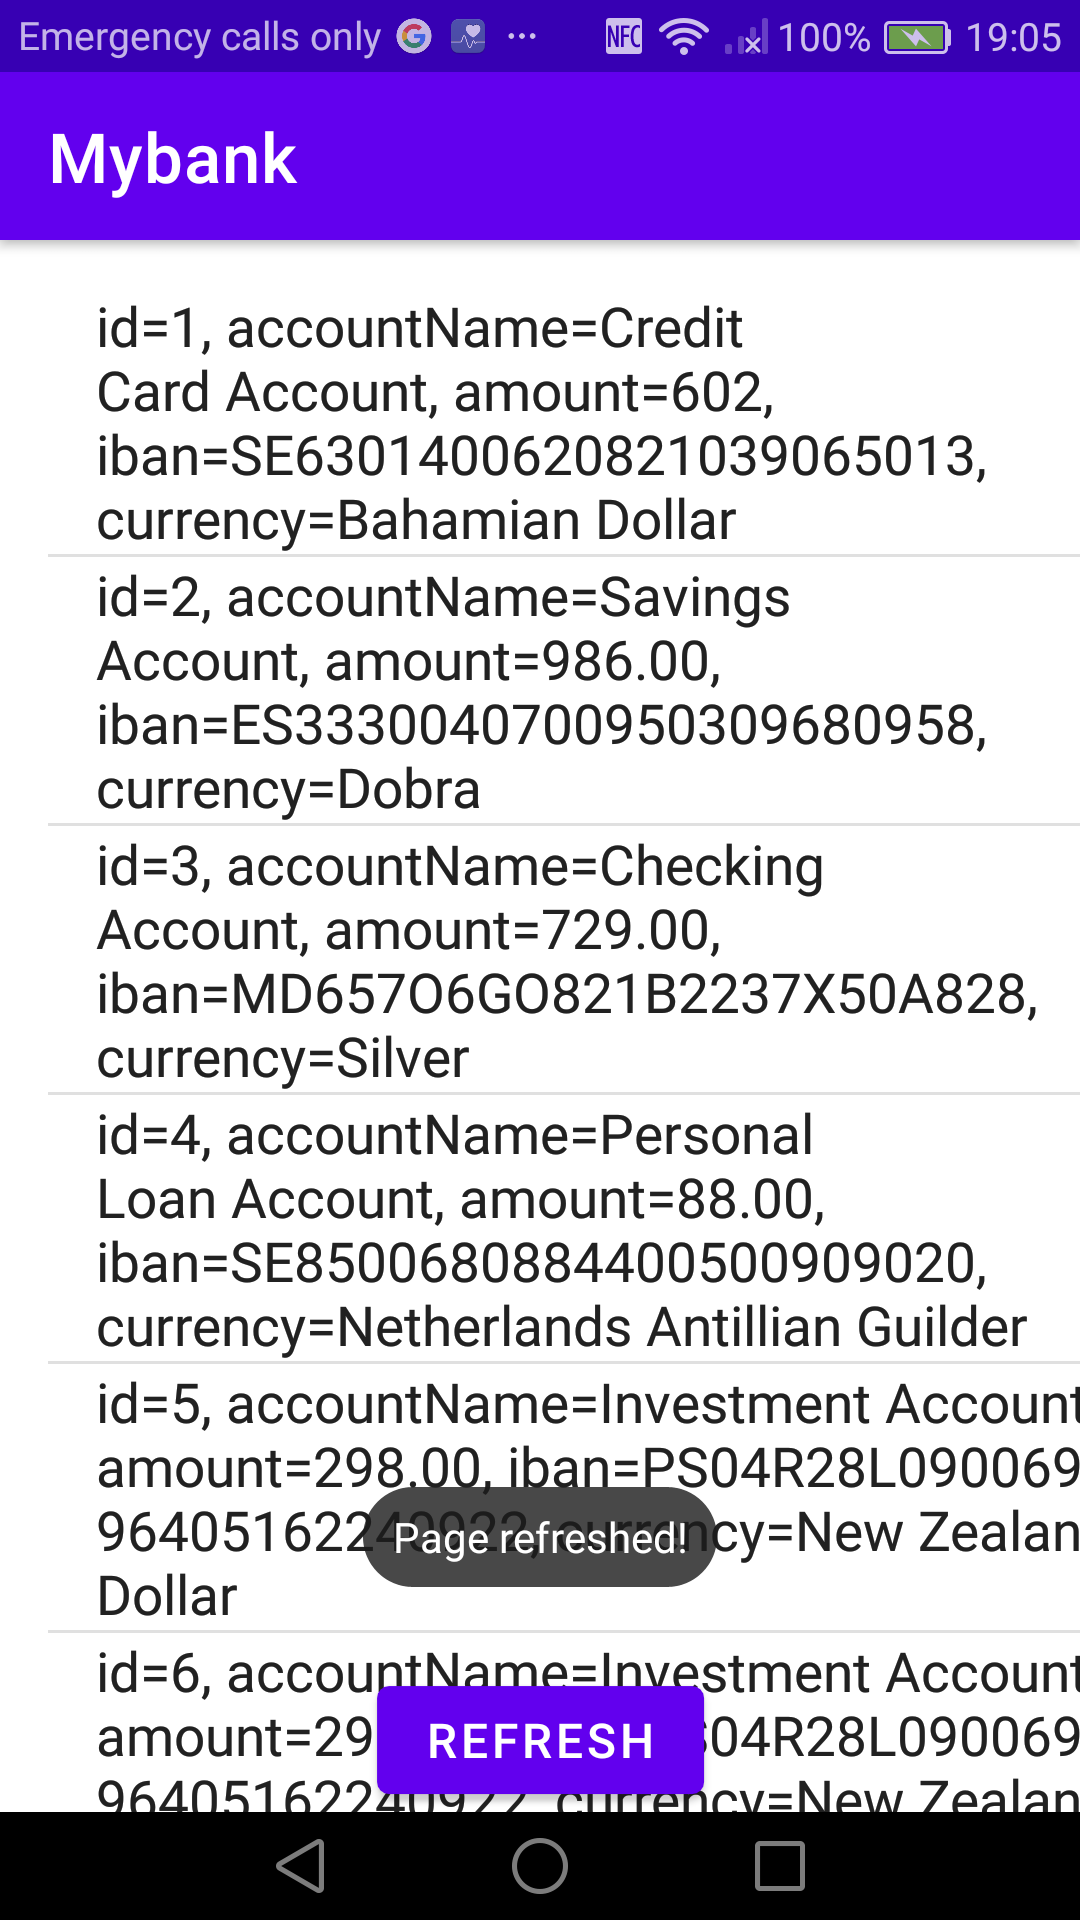Tap the Google notification icon

414,37
